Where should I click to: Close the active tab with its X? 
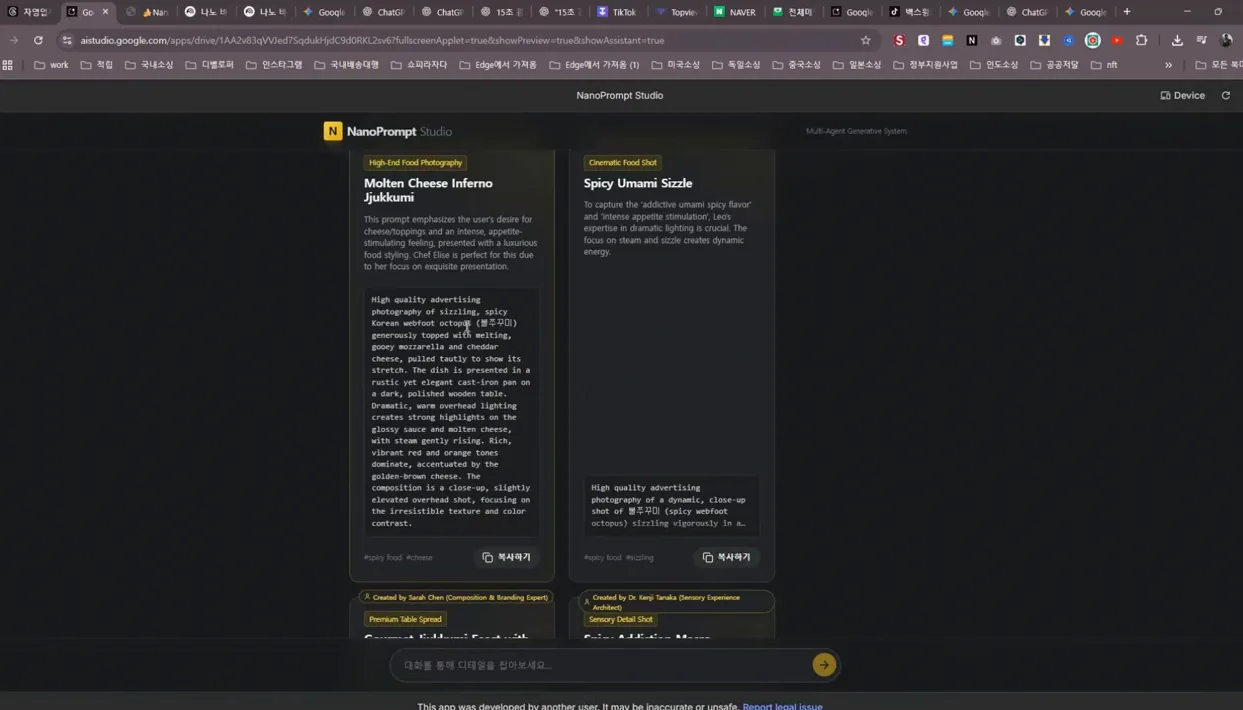pos(105,12)
